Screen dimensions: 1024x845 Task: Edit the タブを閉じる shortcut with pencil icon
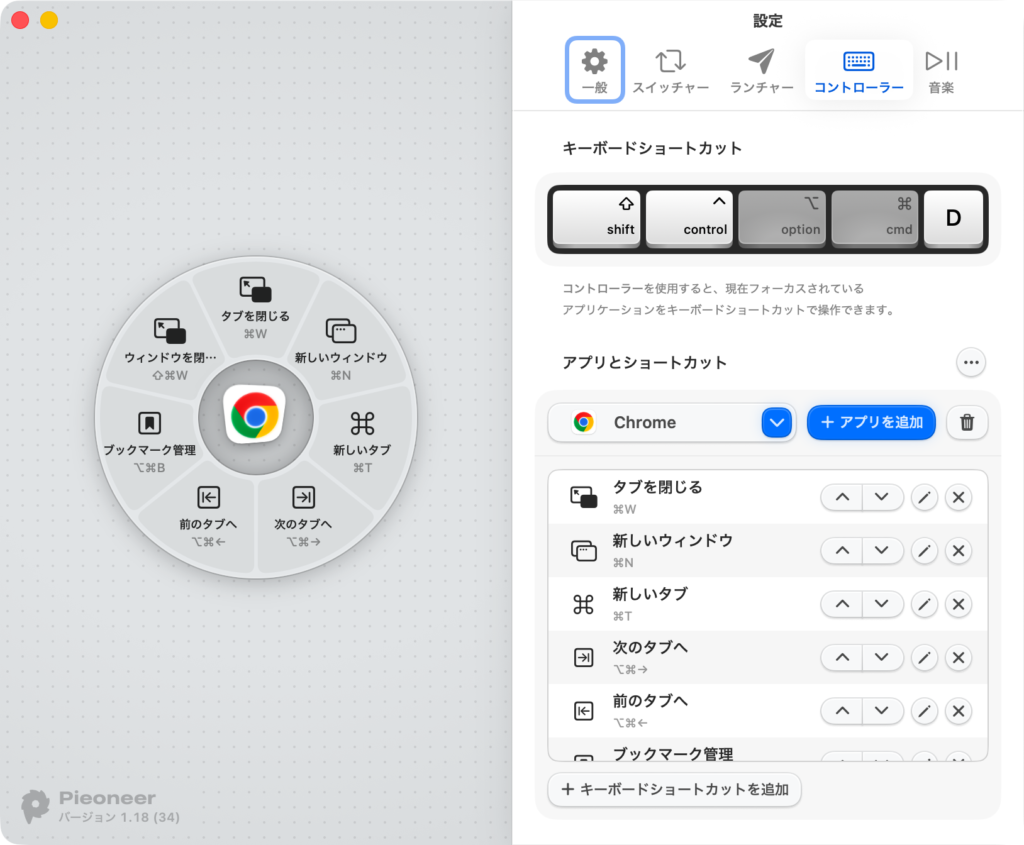click(924, 497)
